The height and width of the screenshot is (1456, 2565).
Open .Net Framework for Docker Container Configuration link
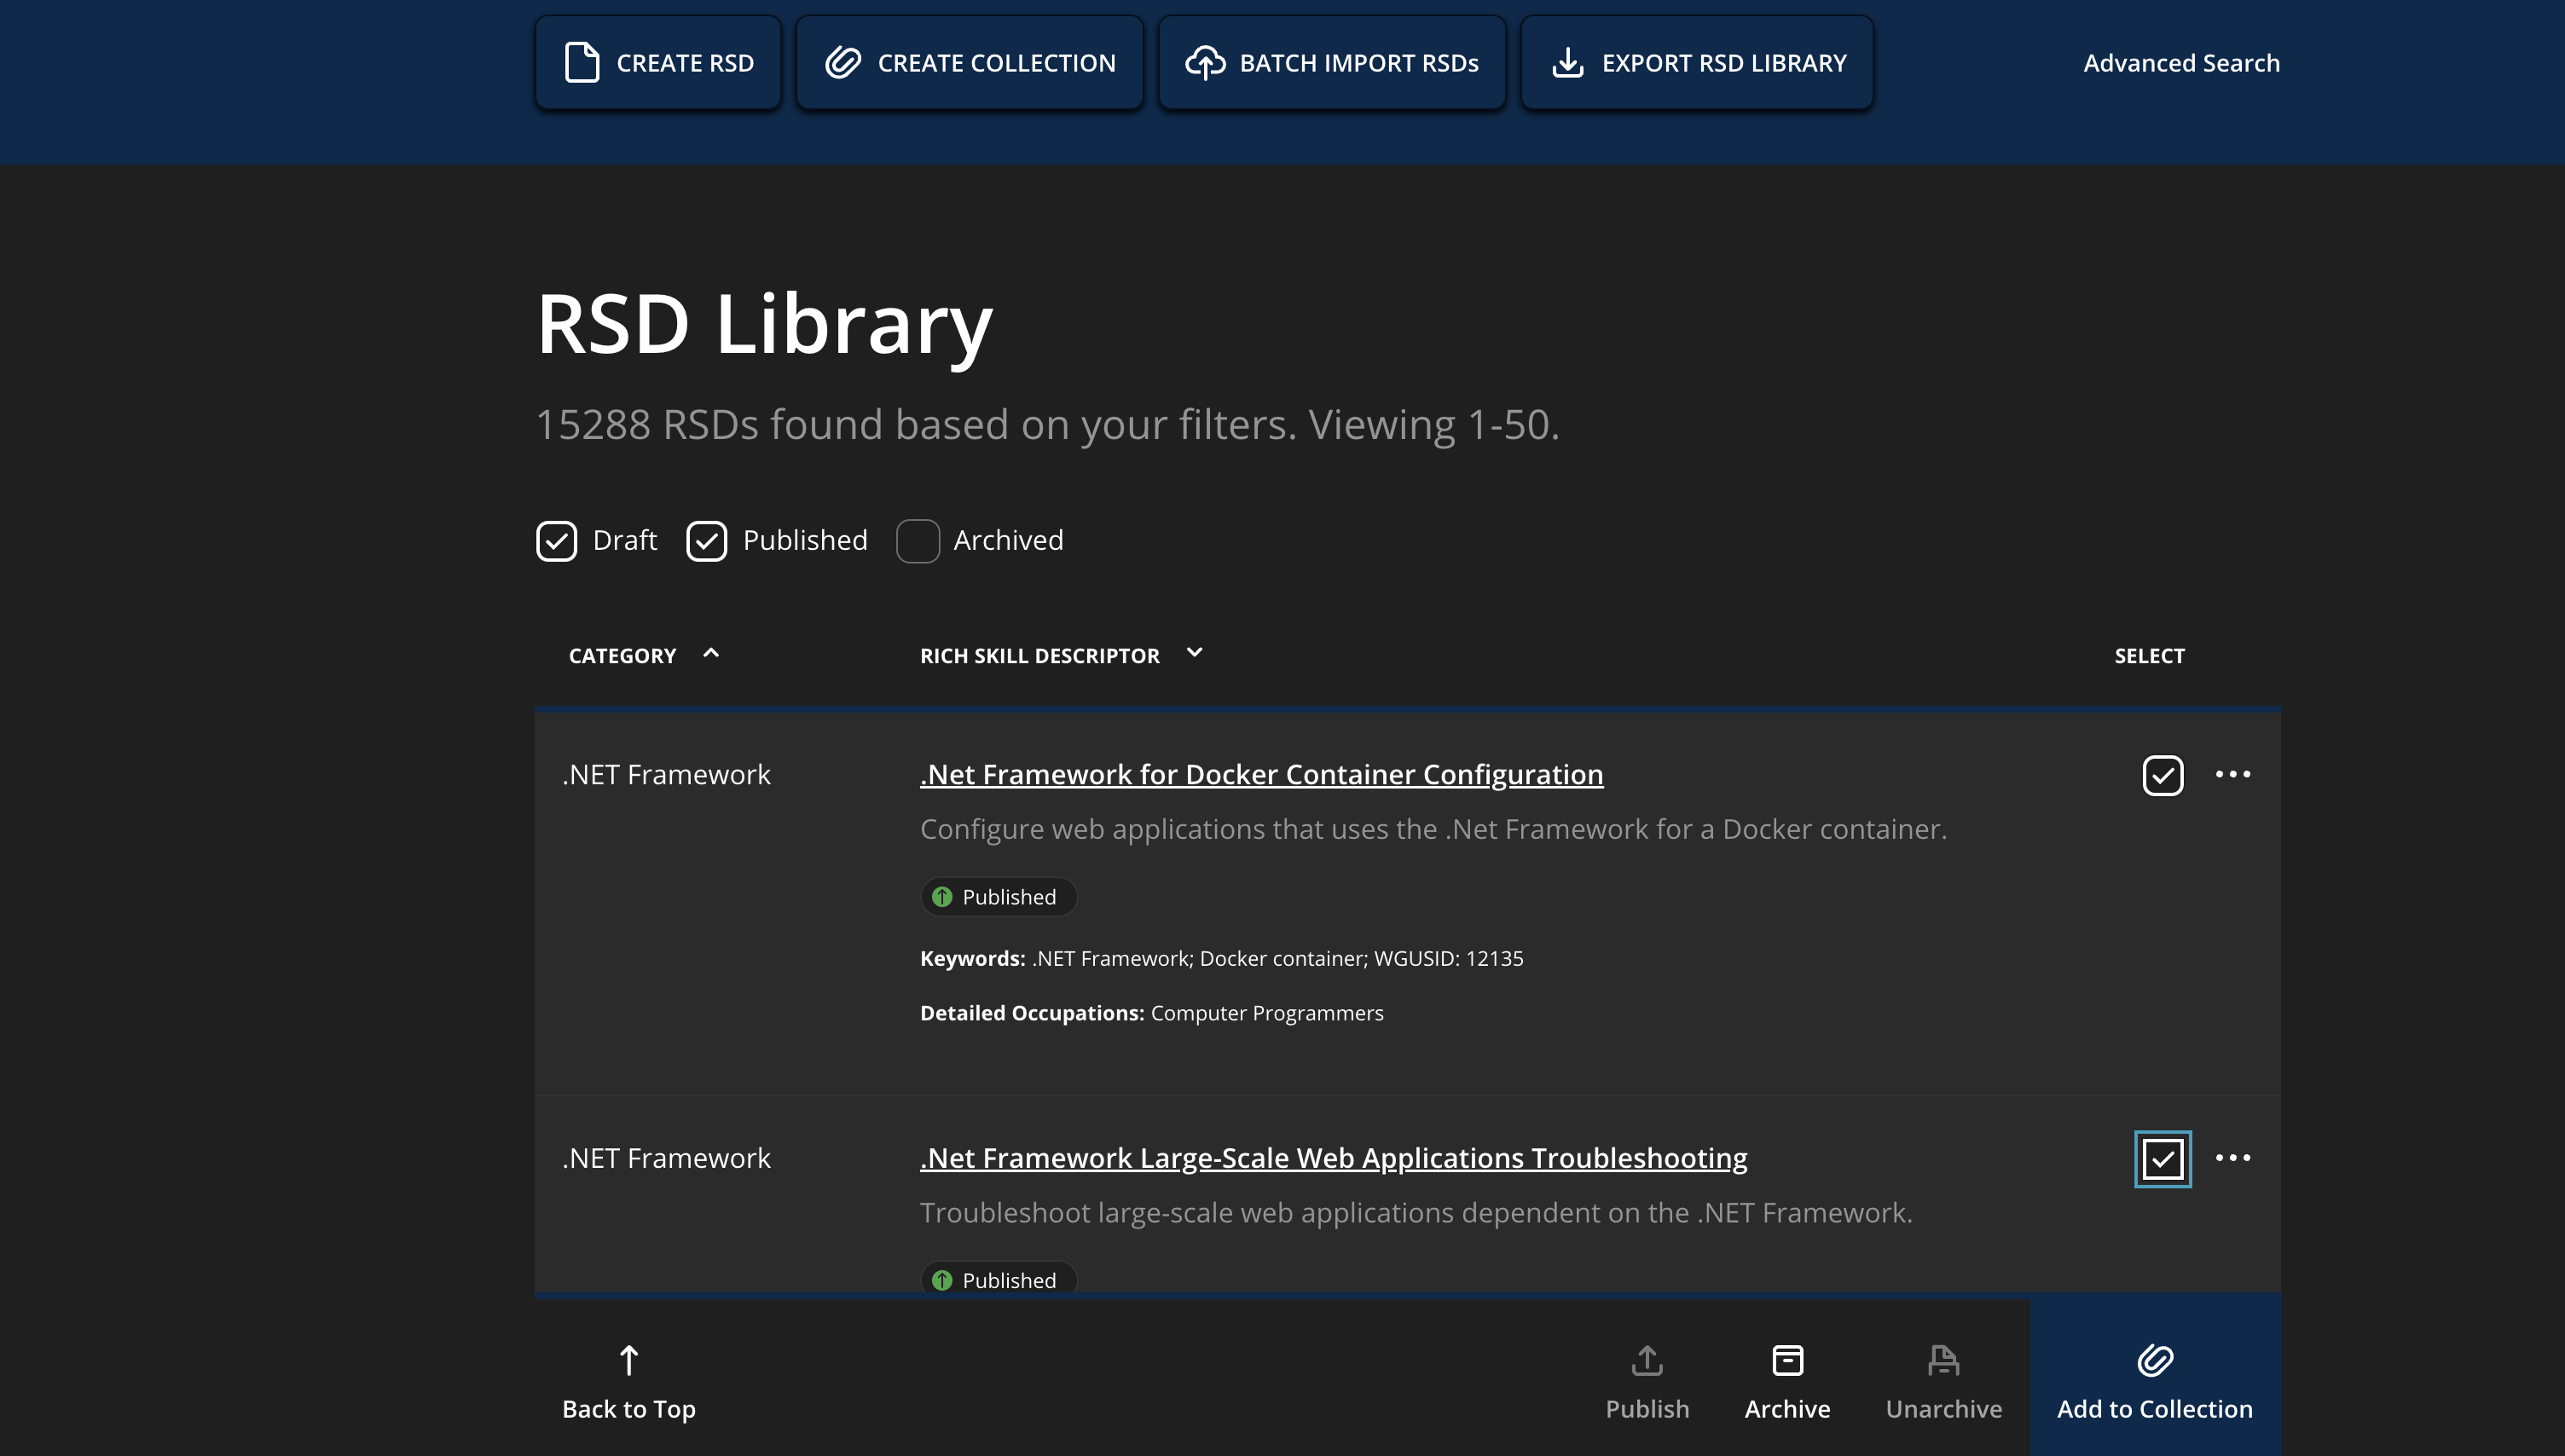tap(1261, 774)
